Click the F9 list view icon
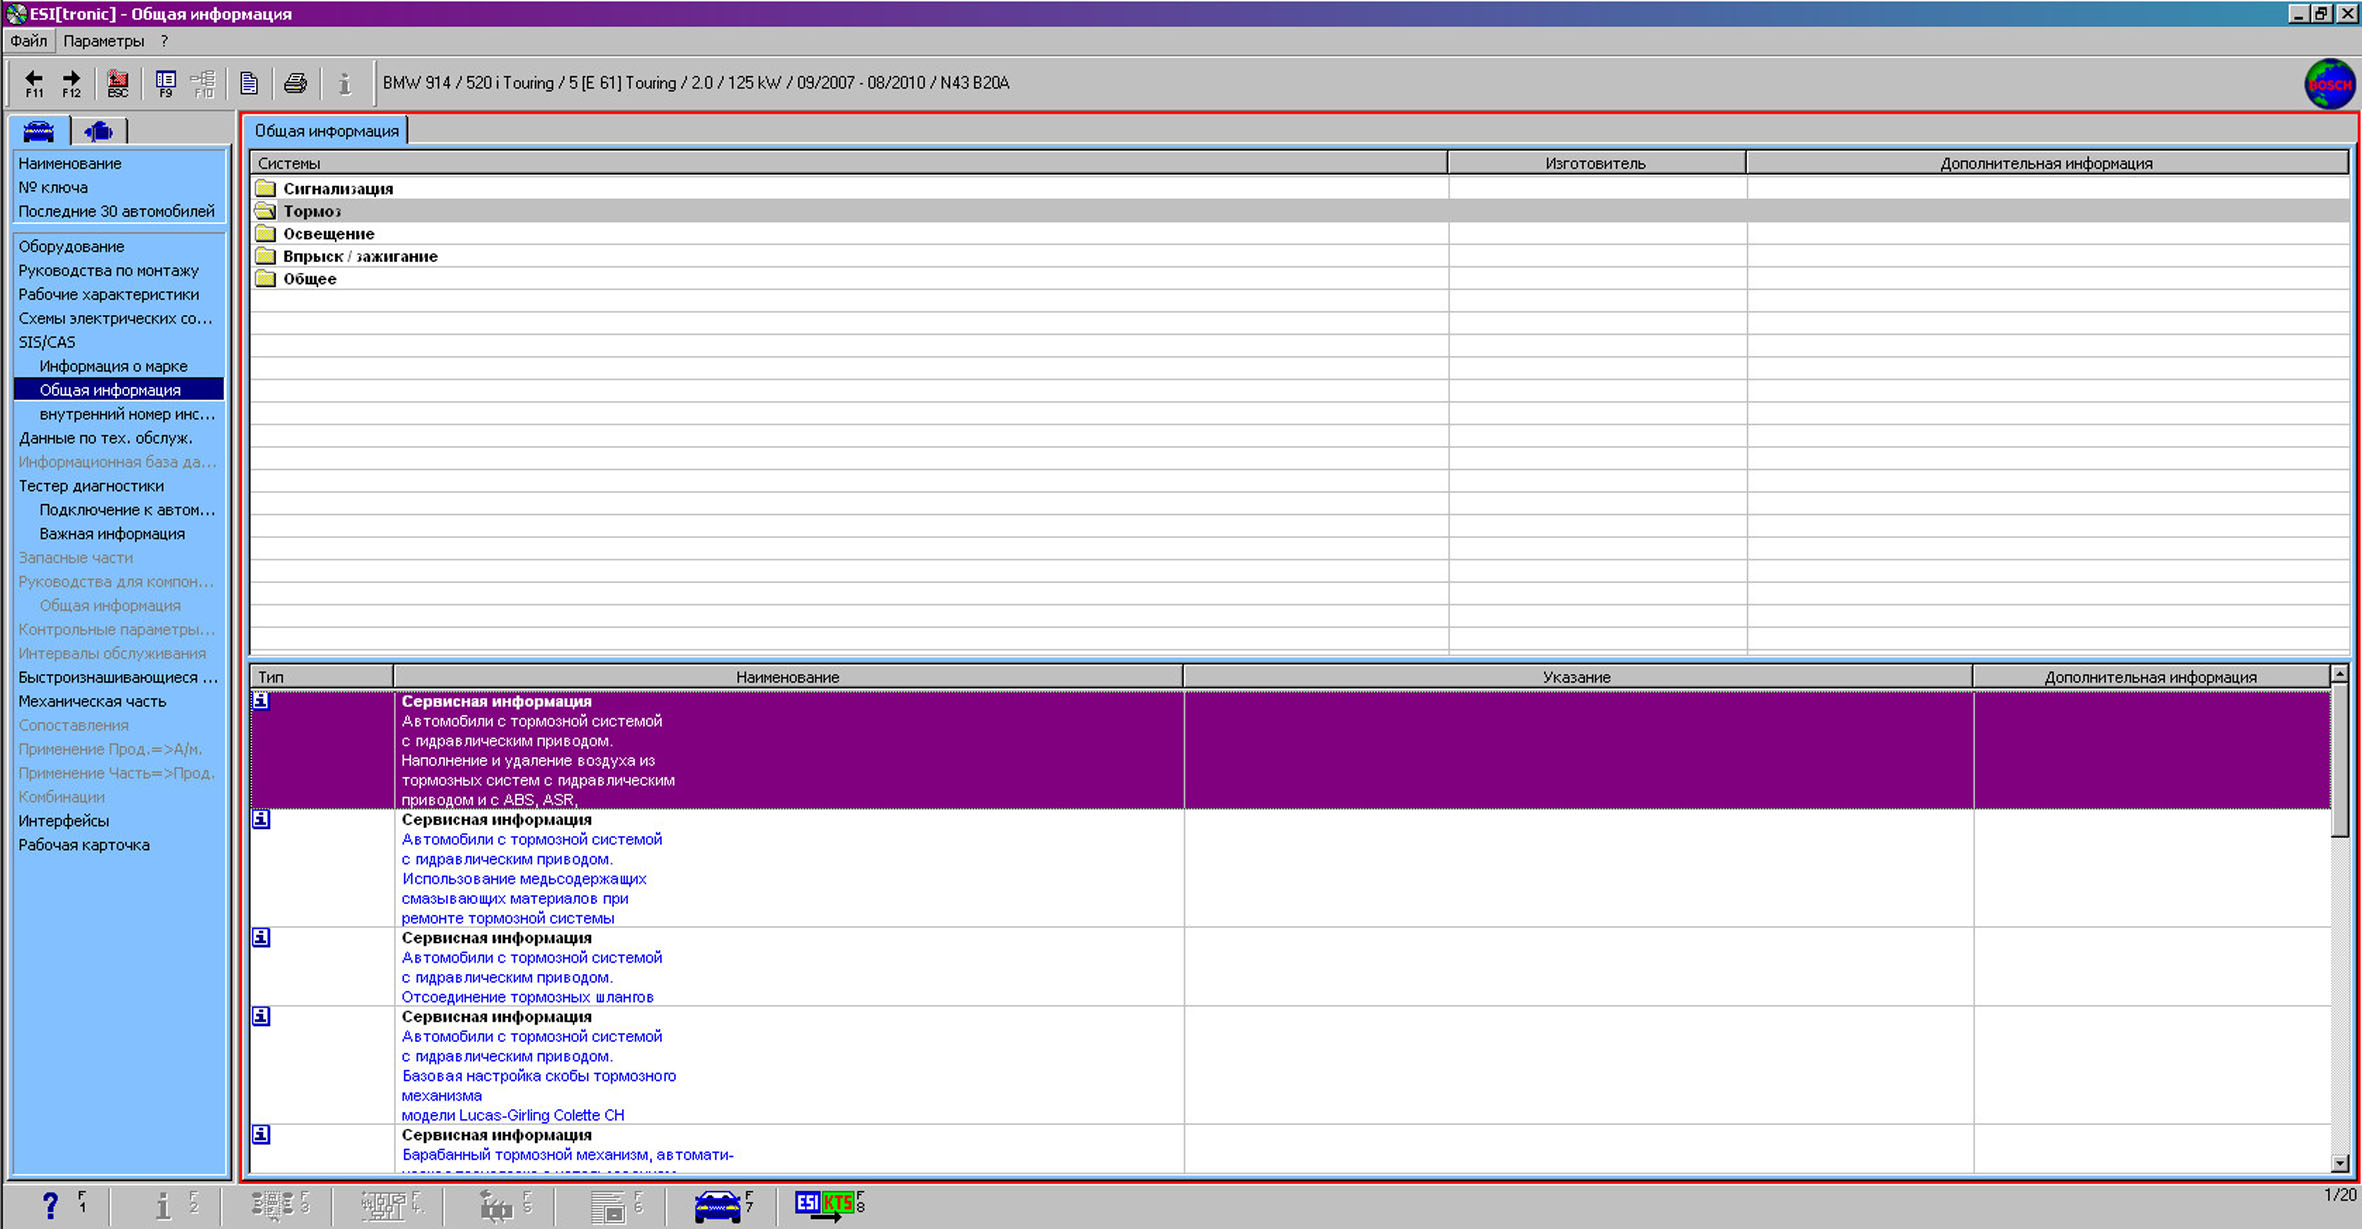 tap(165, 83)
